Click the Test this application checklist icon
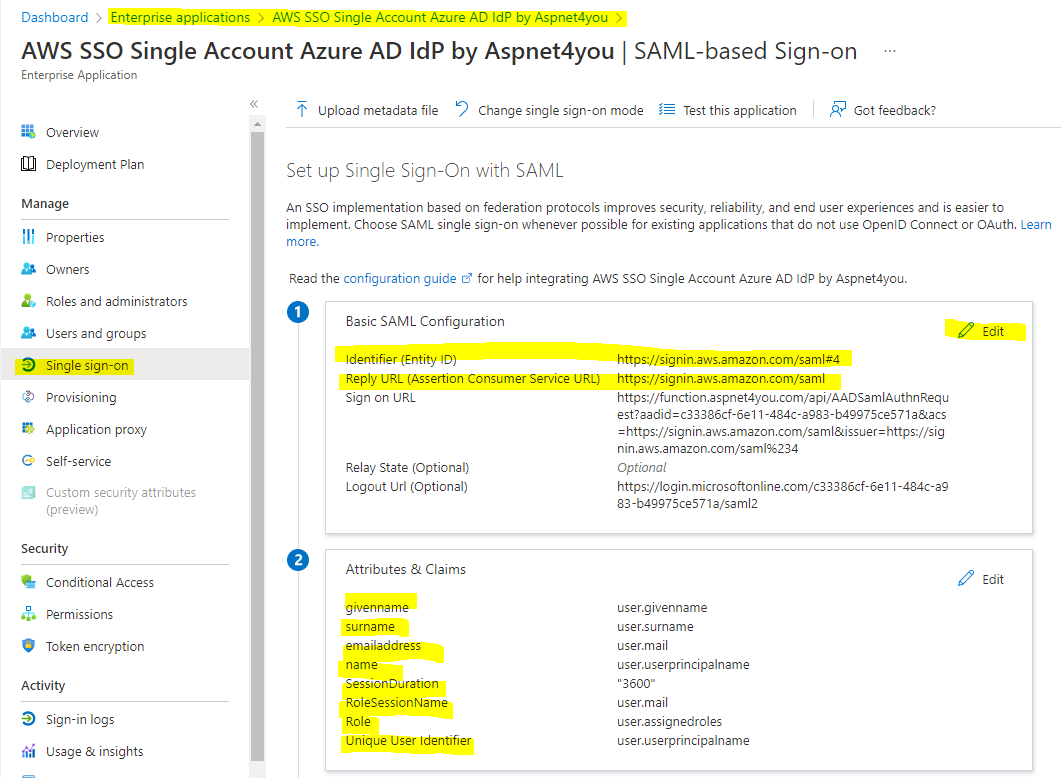 pos(667,110)
